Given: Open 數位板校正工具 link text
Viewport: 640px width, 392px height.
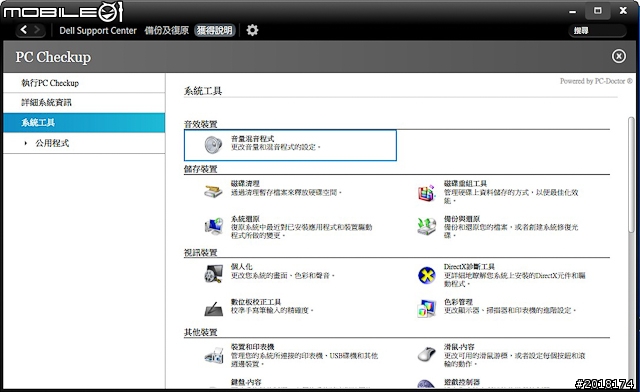Looking at the screenshot, I should click(256, 302).
